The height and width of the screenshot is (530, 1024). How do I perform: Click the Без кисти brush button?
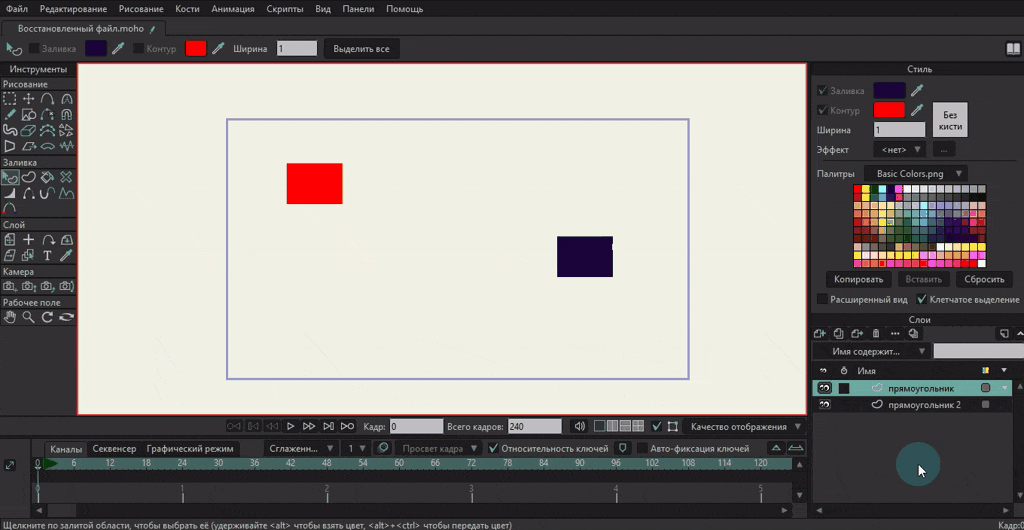(950, 119)
